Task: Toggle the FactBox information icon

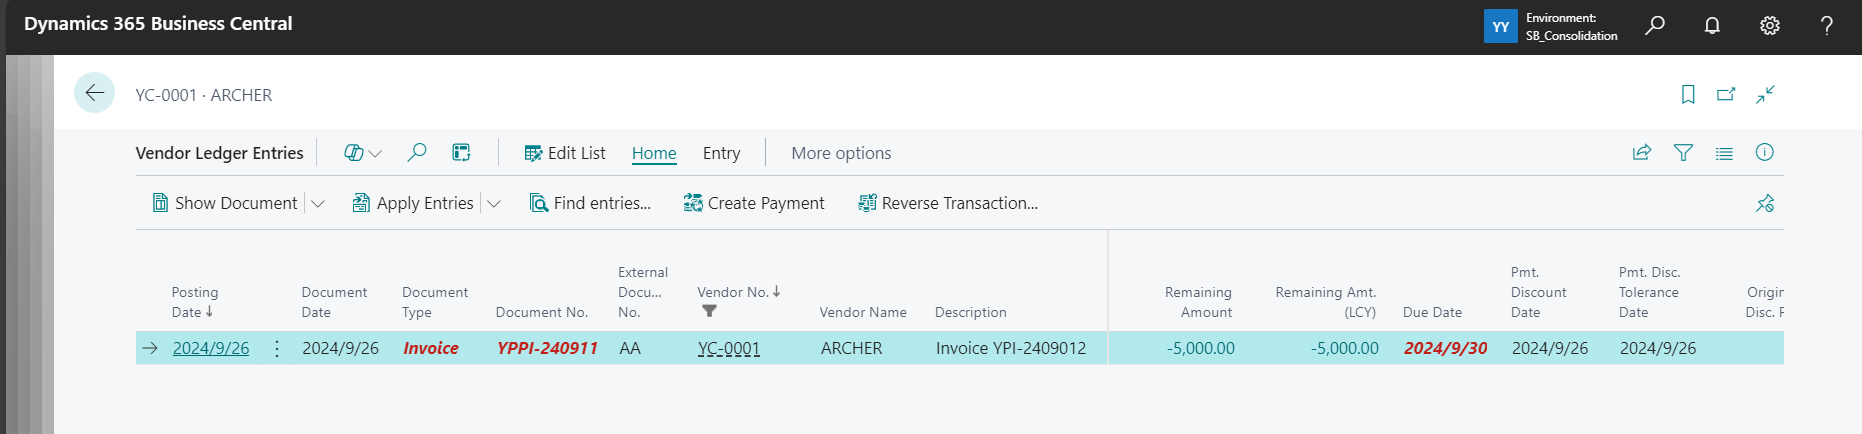Action: coord(1765,152)
